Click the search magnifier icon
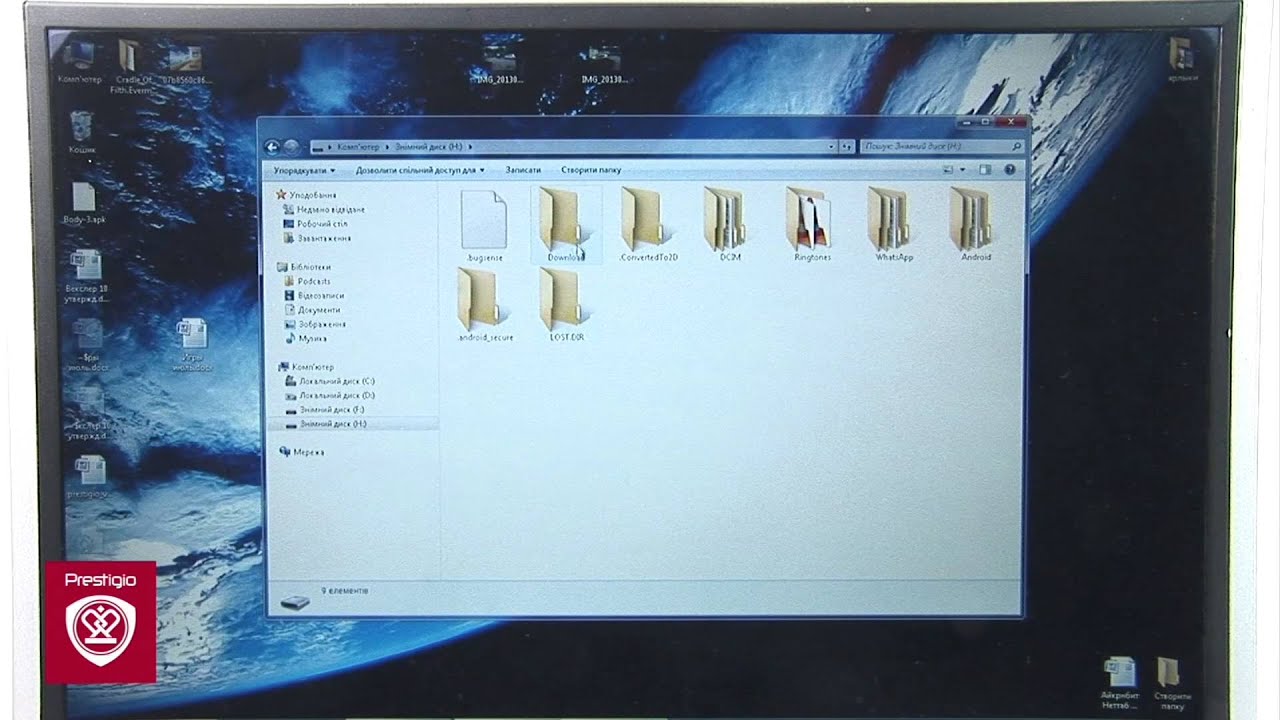This screenshot has width=1280, height=720. [1016, 147]
